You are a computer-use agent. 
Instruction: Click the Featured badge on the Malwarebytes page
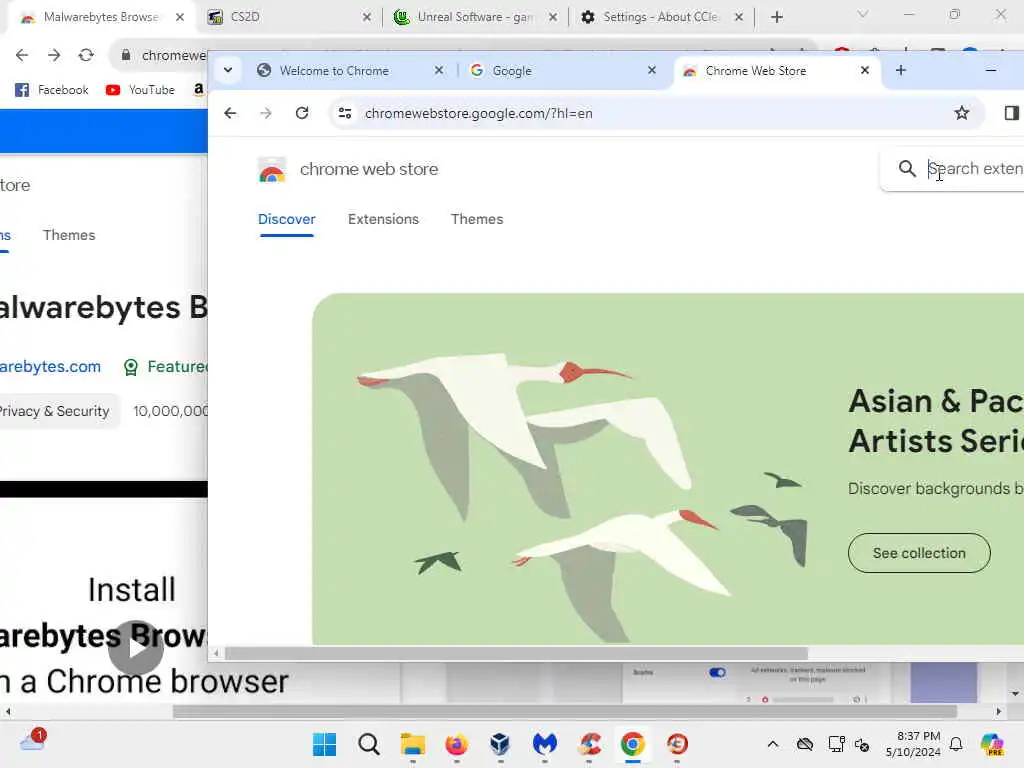(x=165, y=366)
